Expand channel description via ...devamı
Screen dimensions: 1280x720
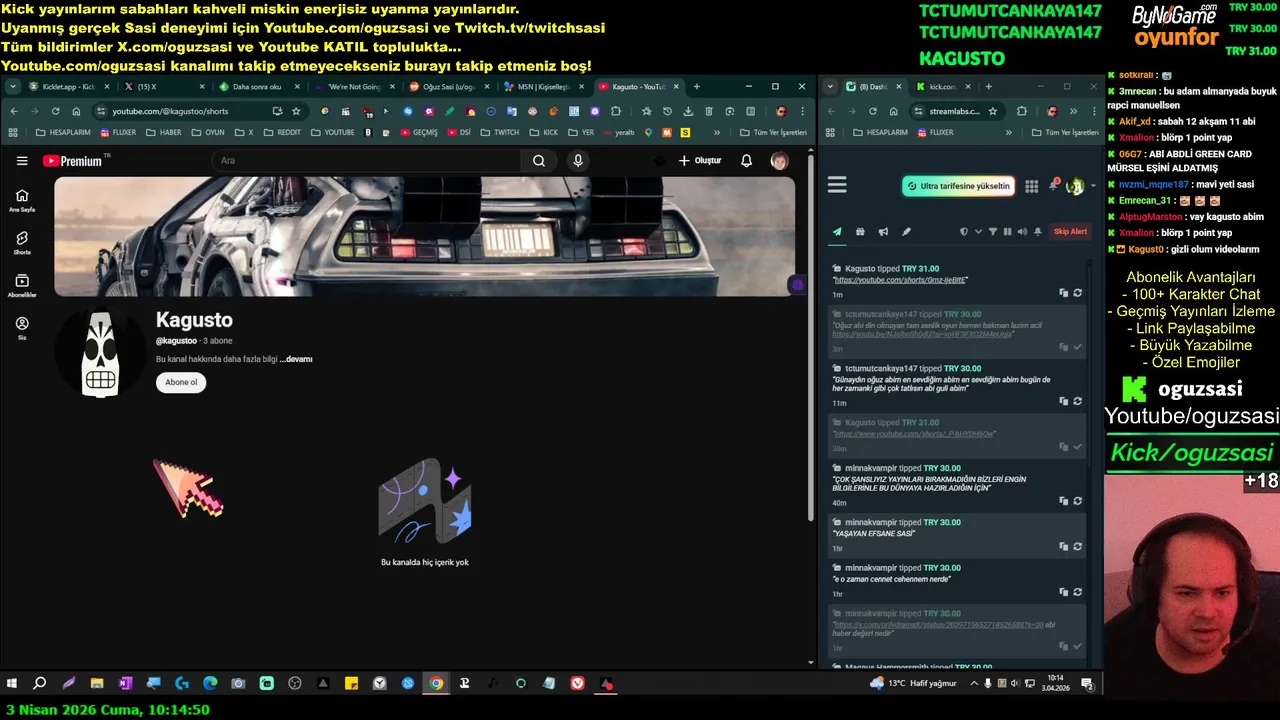[x=296, y=359]
